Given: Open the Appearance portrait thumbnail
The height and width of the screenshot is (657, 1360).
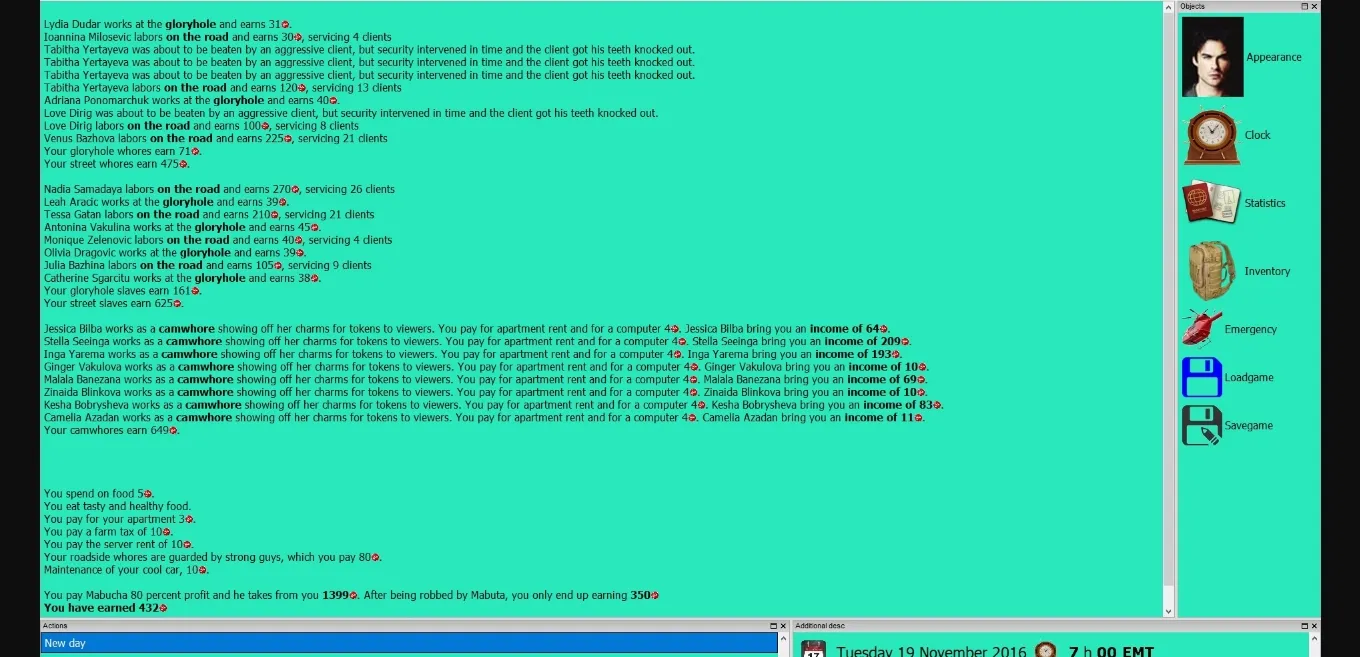Looking at the screenshot, I should (1212, 57).
